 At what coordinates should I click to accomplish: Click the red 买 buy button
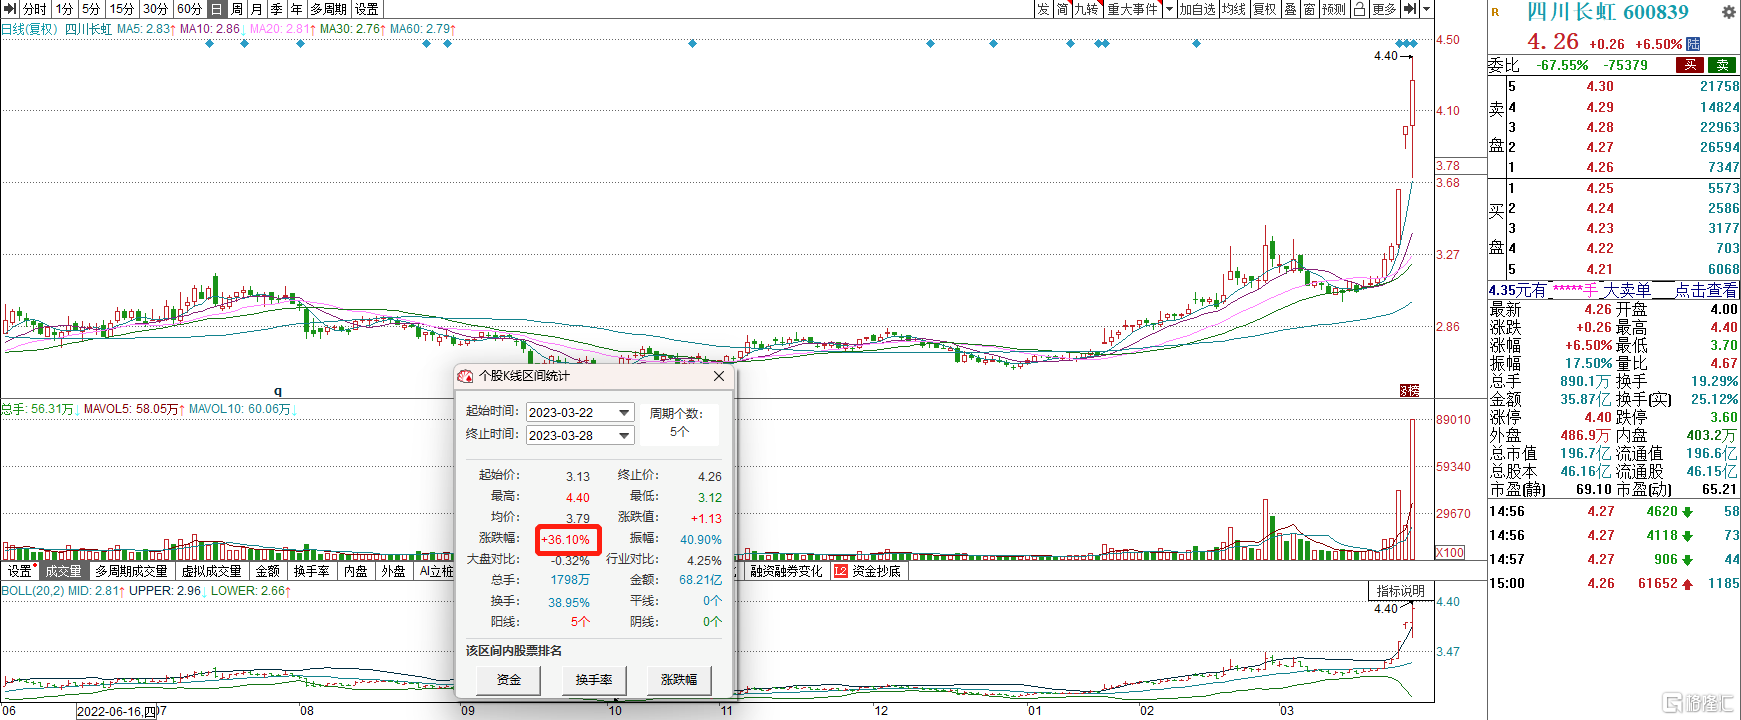click(x=1690, y=65)
